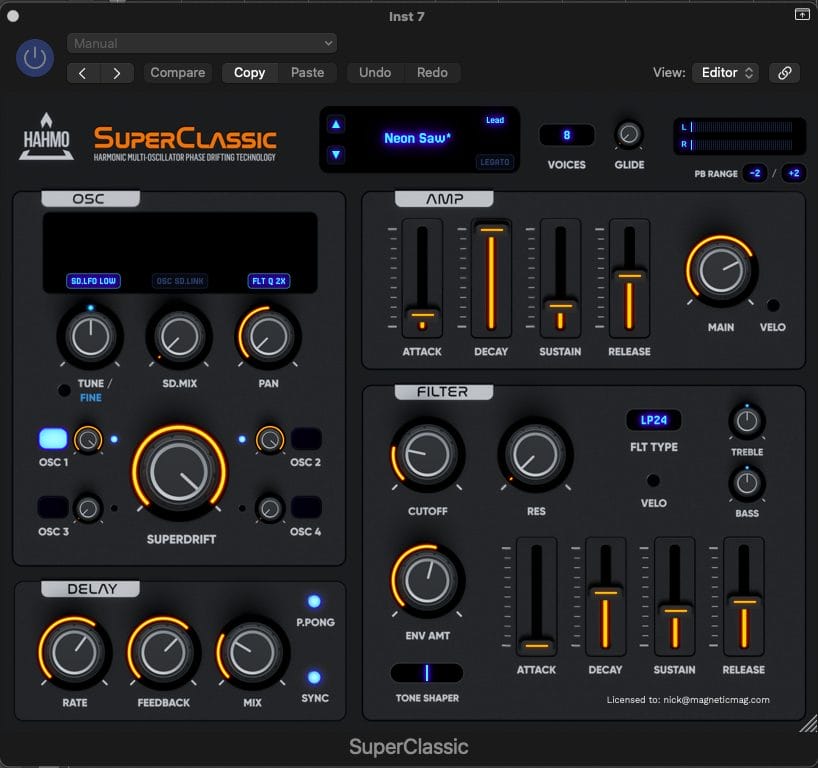Click the SD.MIX knob
The width and height of the screenshot is (818, 768).
point(179,337)
